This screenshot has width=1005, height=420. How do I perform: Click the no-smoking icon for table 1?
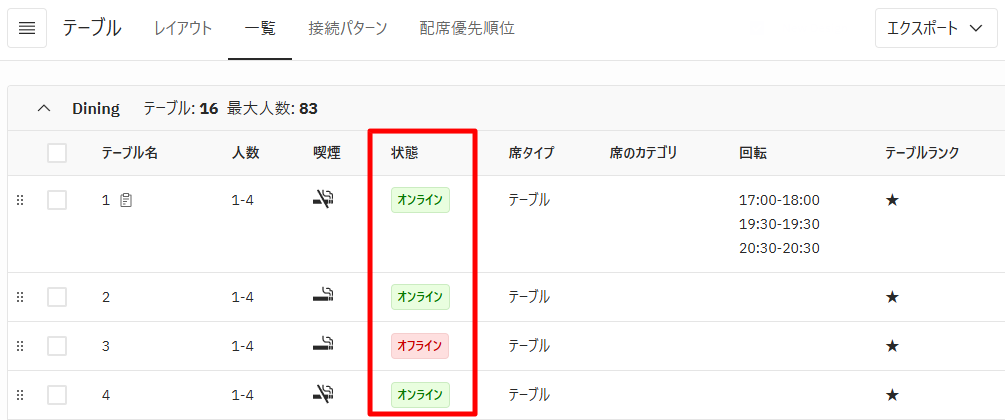coord(324,199)
